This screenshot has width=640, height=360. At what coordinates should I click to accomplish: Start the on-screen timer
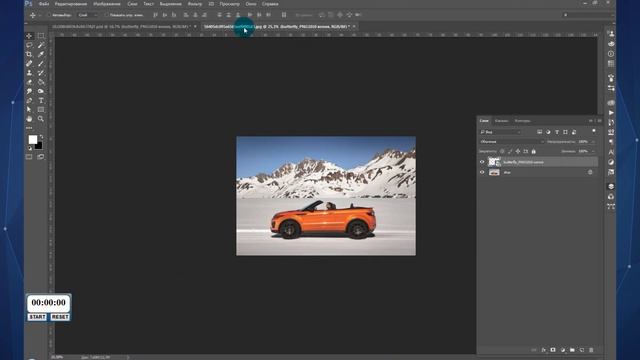[37, 317]
